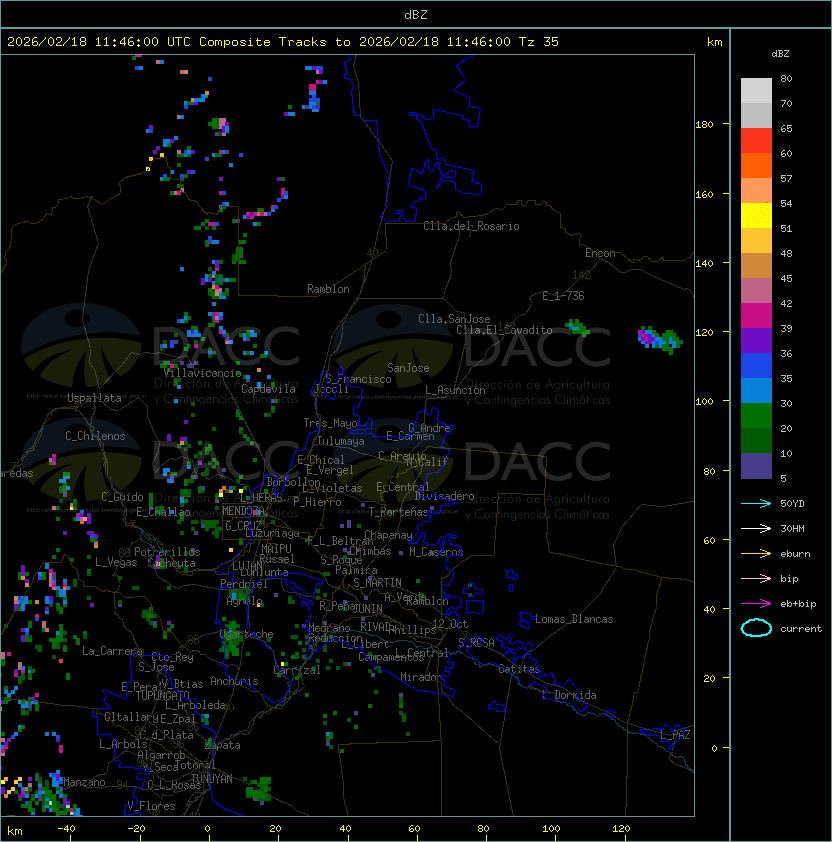This screenshot has height=842, width=832.
Task: Click the '180' tick on vertical km axis
Action: (704, 125)
